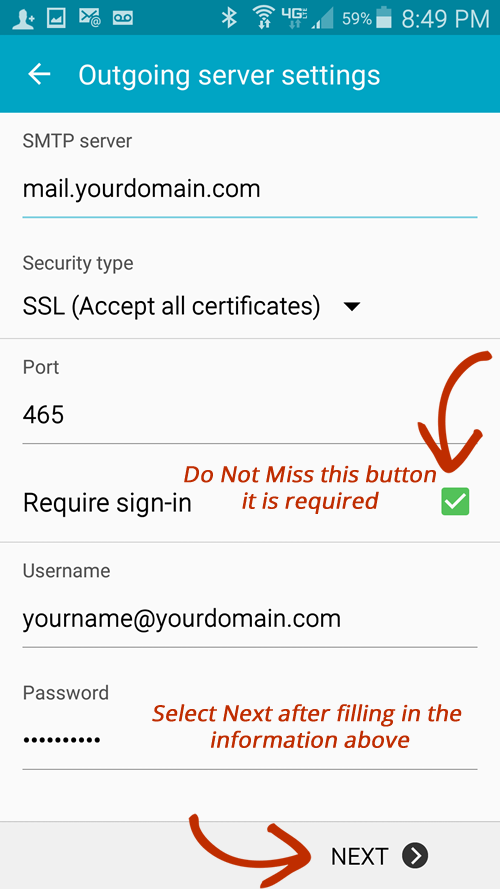
Task: Tap the Outgoing server settings title
Action: point(229,75)
